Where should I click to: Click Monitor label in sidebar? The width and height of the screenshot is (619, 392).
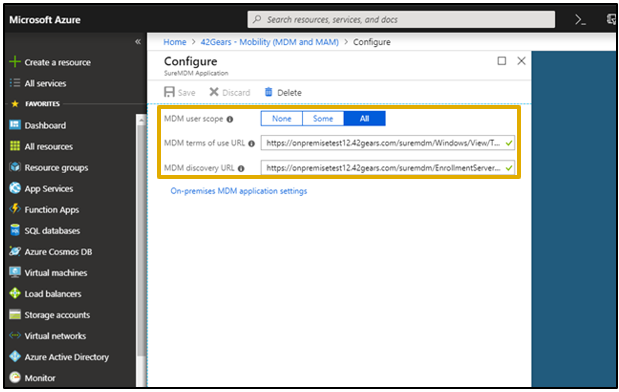40,378
